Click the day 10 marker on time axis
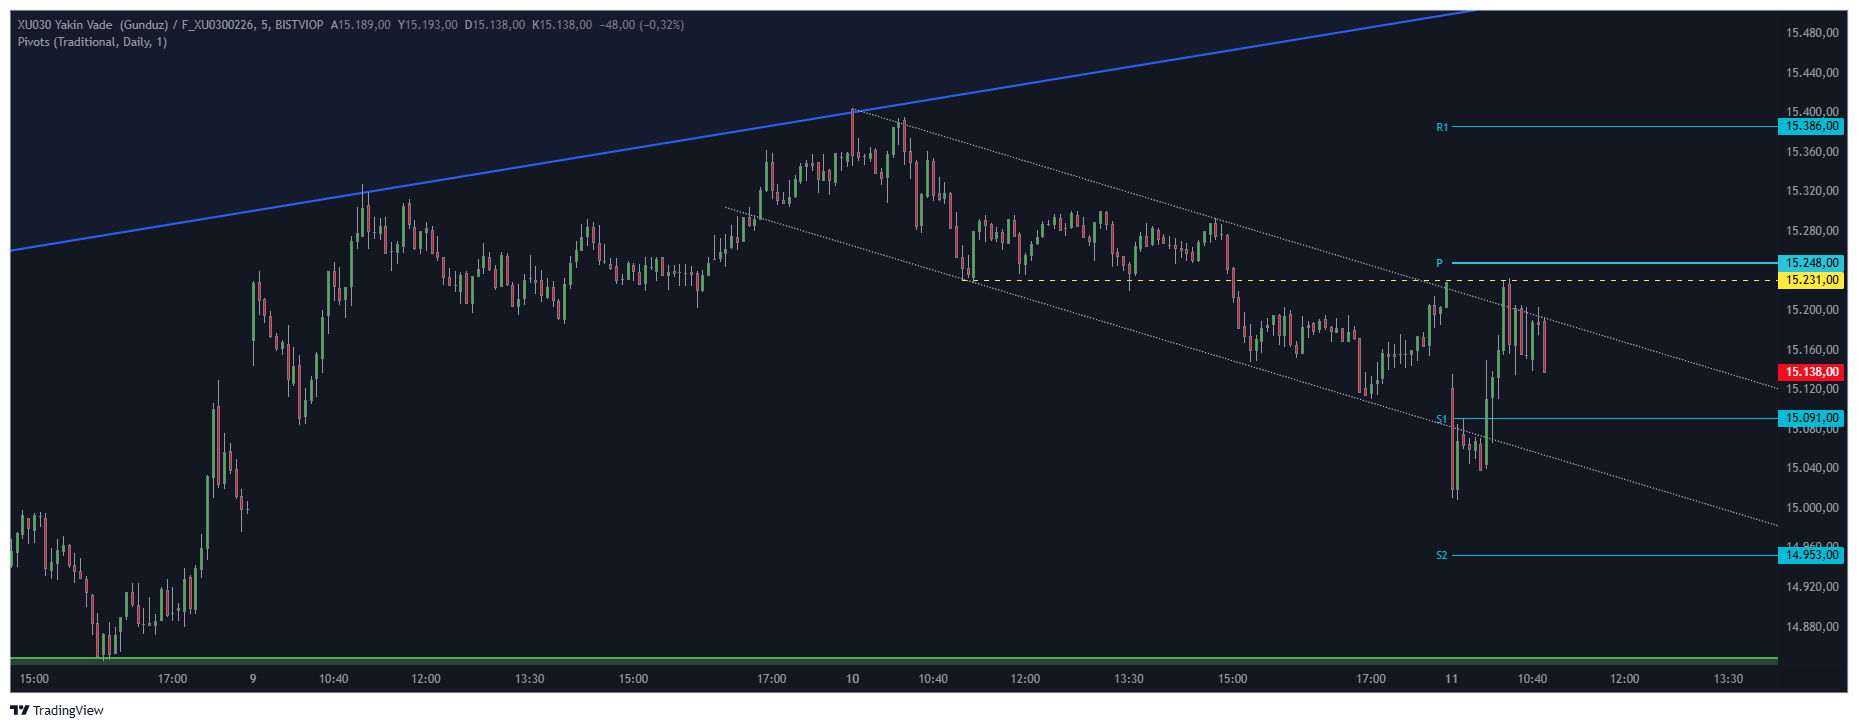Image resolution: width=1858 pixels, height=728 pixels. point(852,679)
